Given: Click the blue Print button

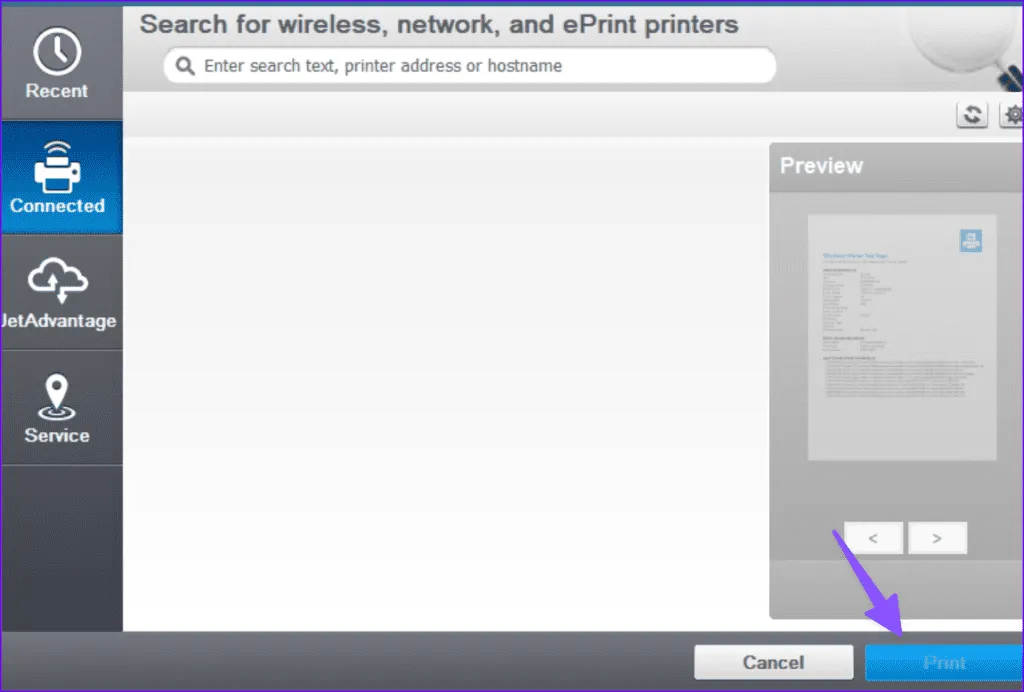Looking at the screenshot, I should 943,662.
